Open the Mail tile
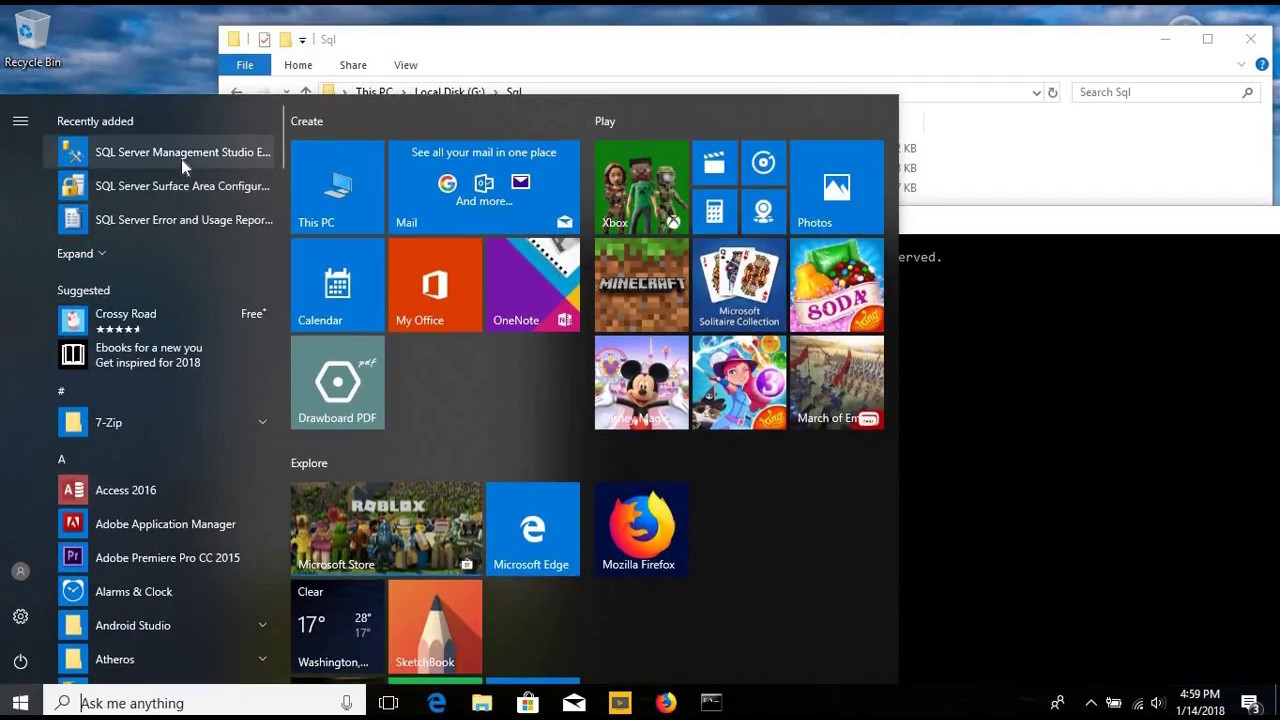 pyautogui.click(x=484, y=187)
